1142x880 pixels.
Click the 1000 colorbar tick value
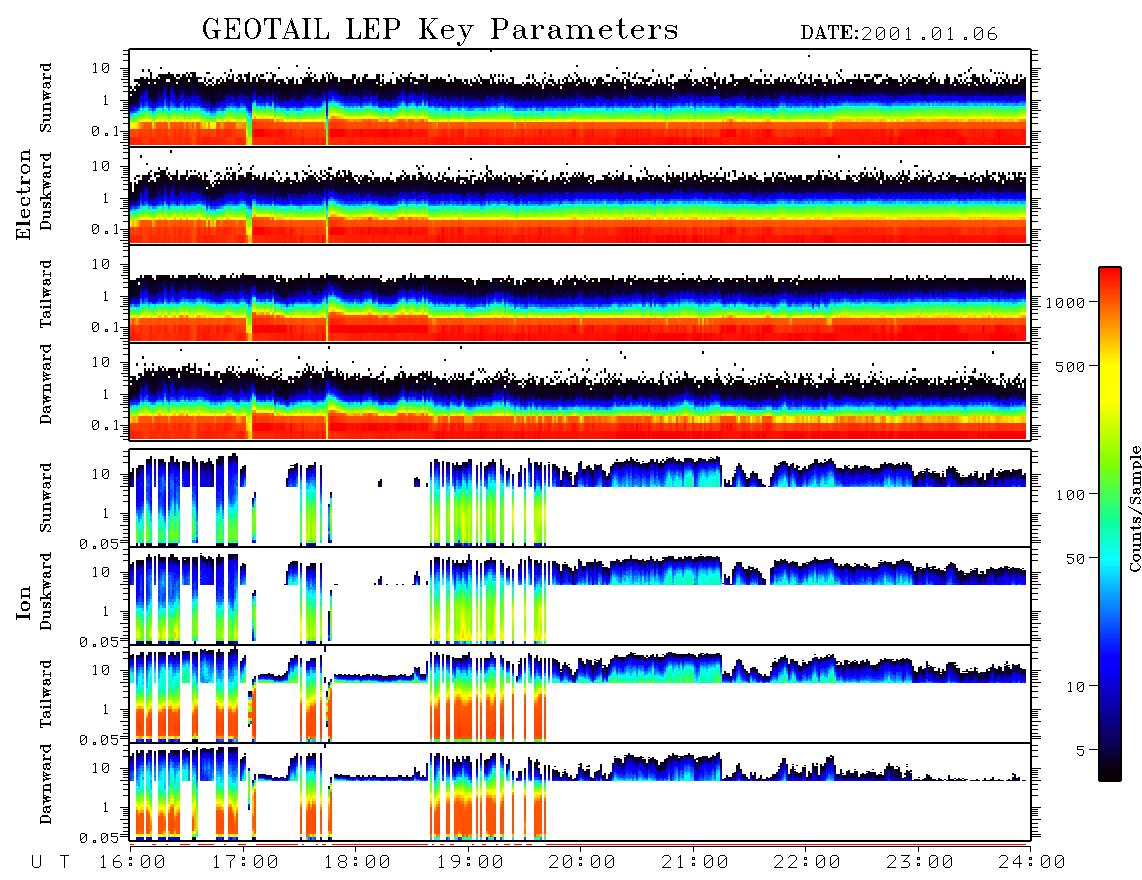pos(1065,302)
